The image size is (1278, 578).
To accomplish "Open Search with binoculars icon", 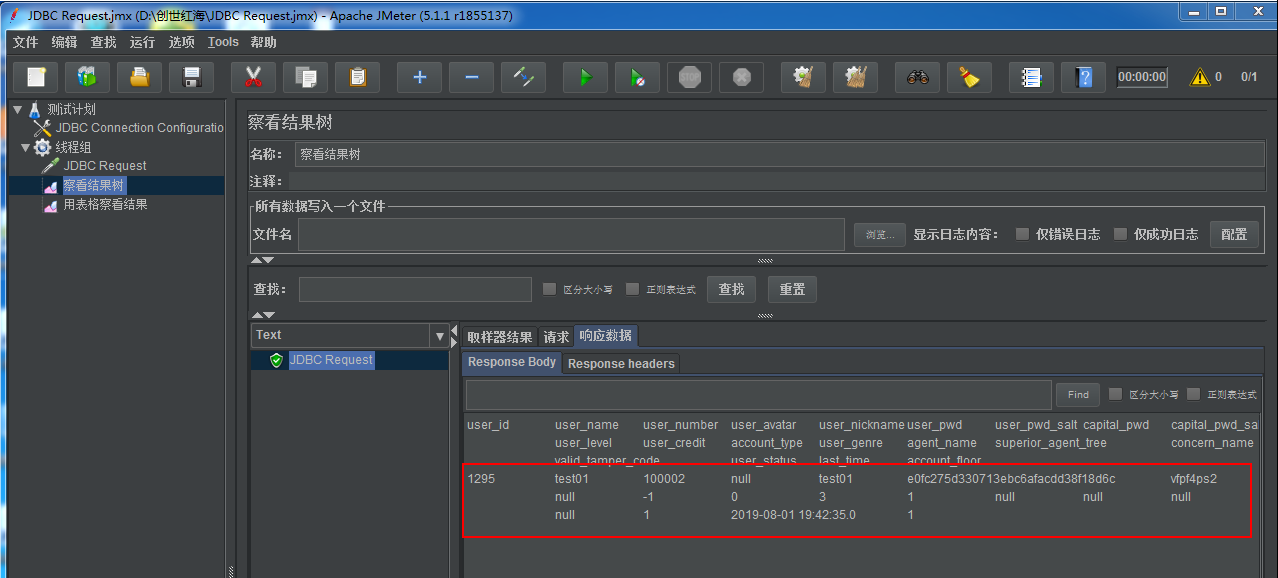I will 917,77.
